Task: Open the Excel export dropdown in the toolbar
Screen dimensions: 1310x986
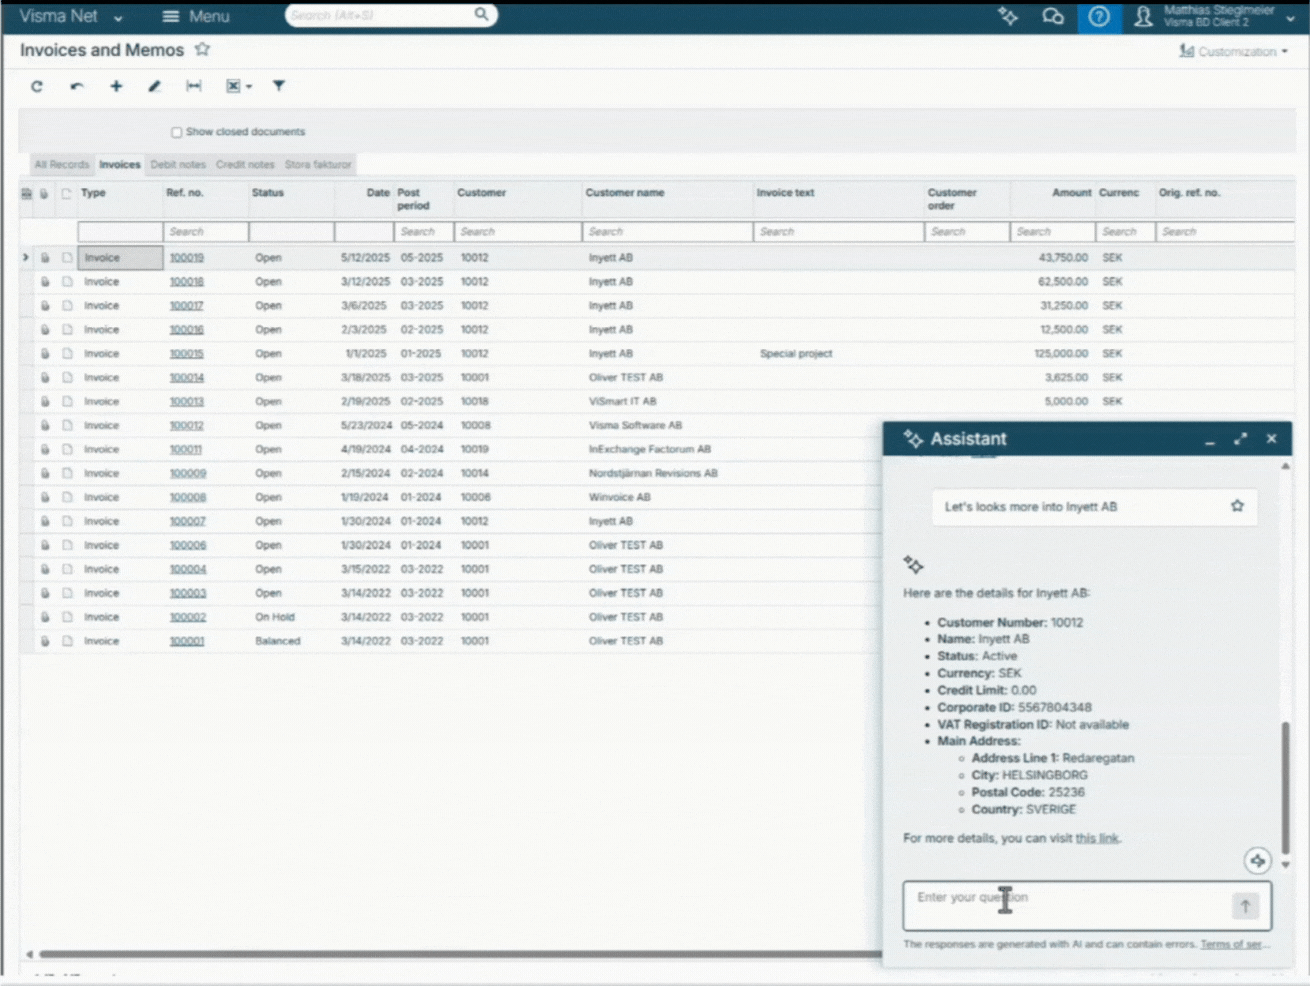Action: tap(238, 87)
